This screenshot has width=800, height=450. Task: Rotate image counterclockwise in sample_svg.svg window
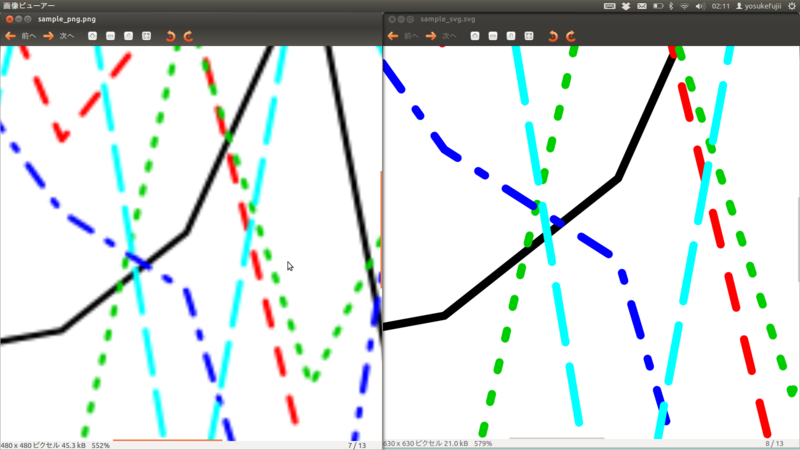(553, 36)
